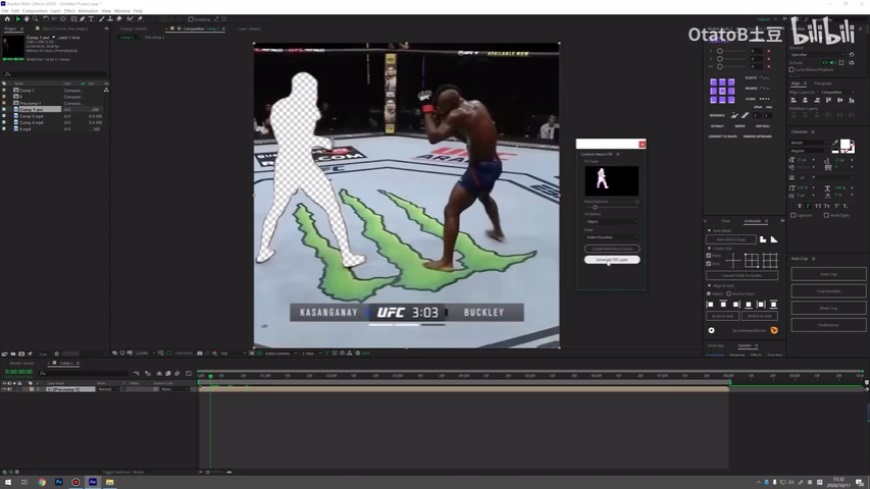Click the Generate Fill Layer button
Viewport: 870px width, 489px height.
pos(611,259)
